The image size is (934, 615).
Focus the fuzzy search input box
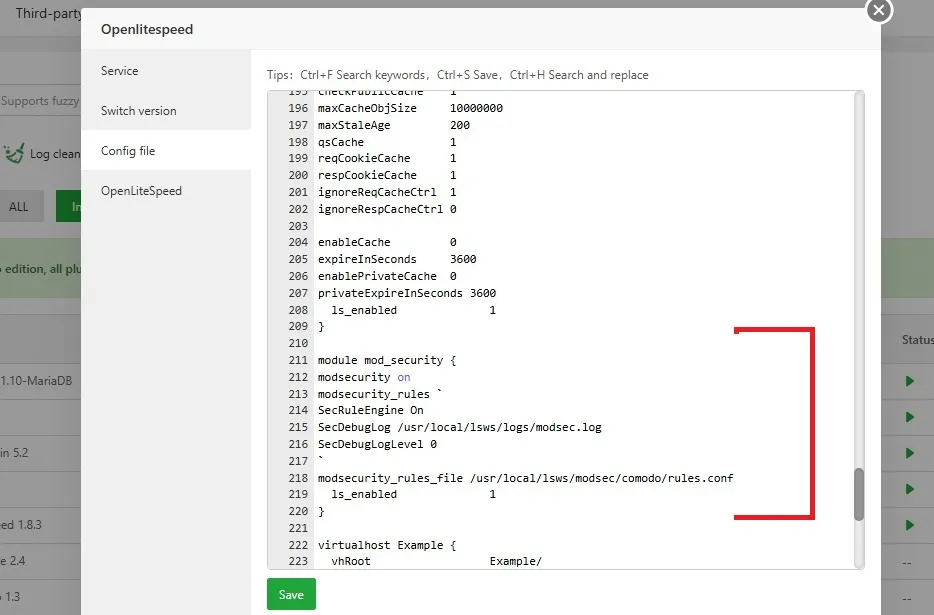point(45,100)
